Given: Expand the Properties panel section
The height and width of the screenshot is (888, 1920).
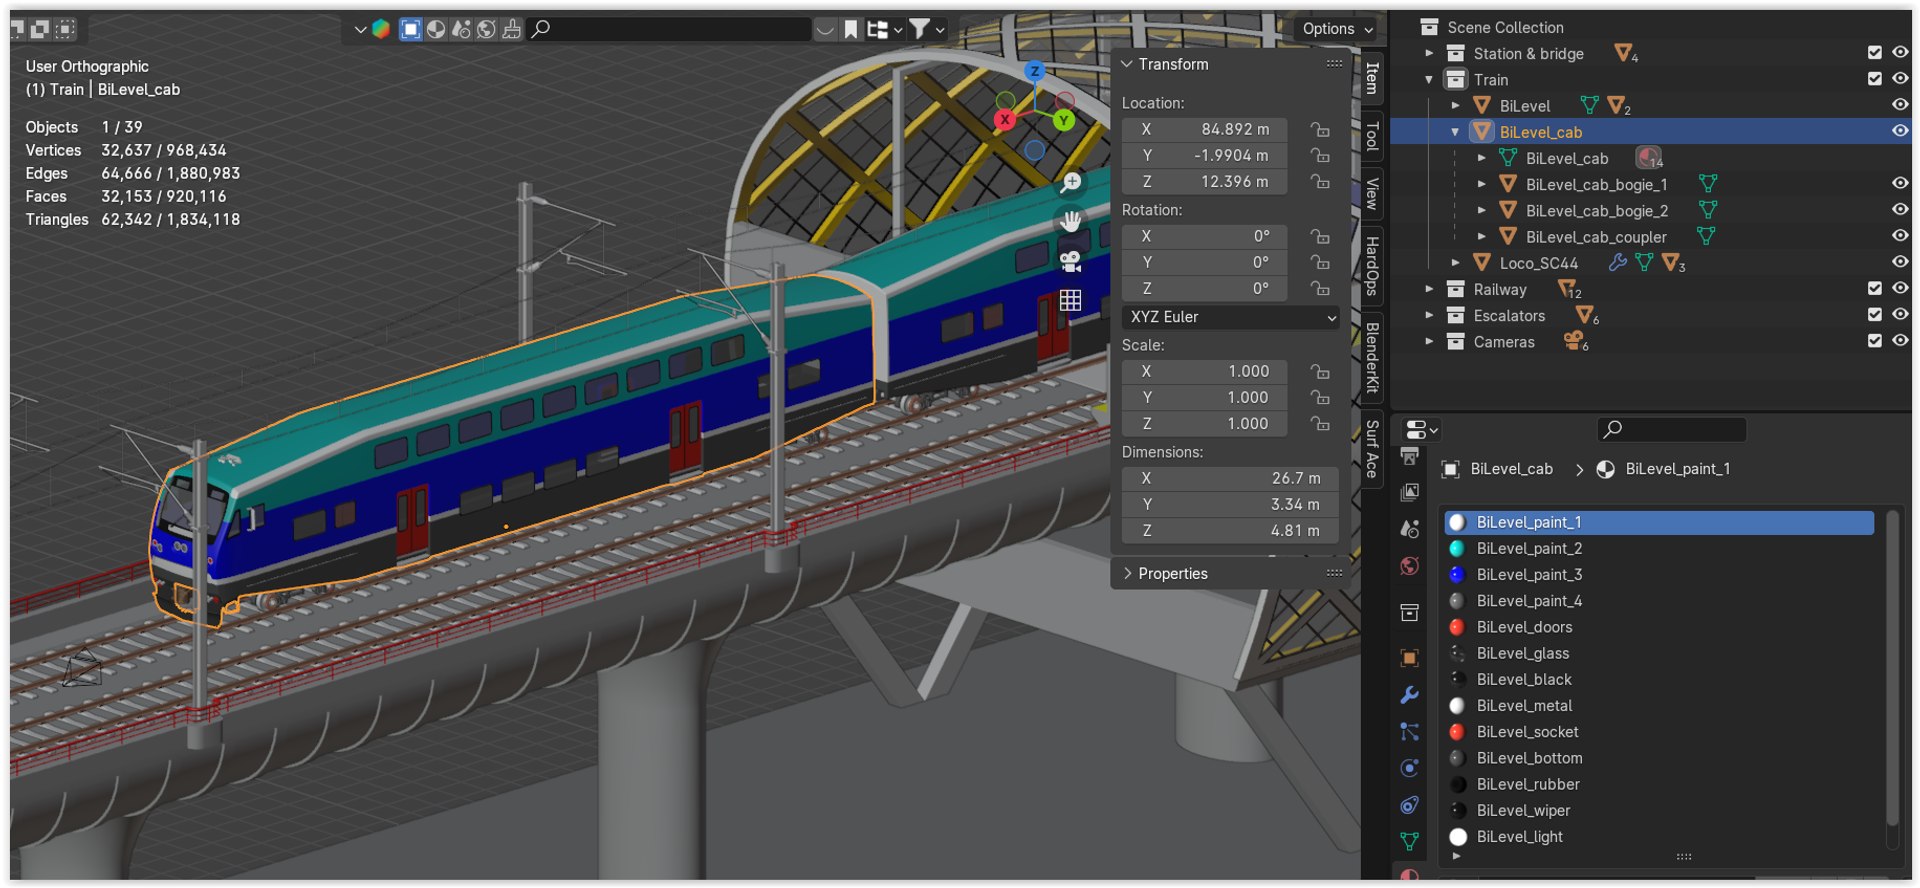Looking at the screenshot, I should click(x=1128, y=573).
